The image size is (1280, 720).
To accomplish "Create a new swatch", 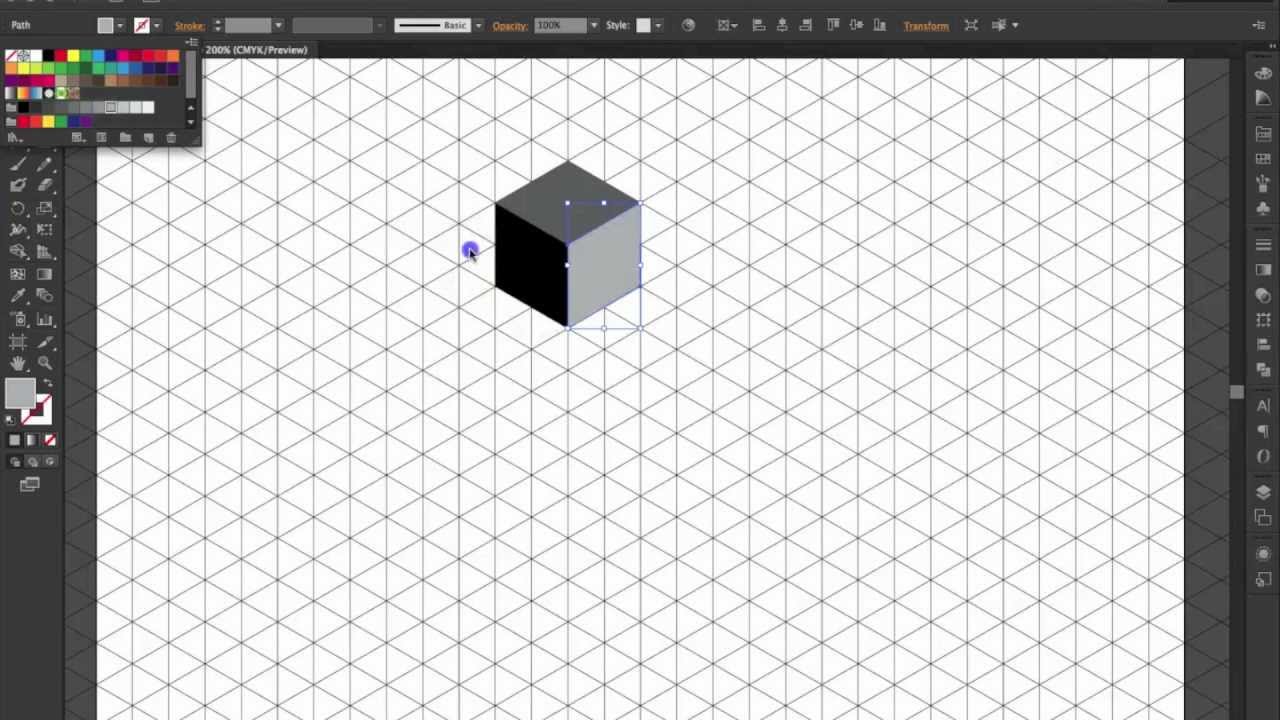I will click(x=148, y=137).
